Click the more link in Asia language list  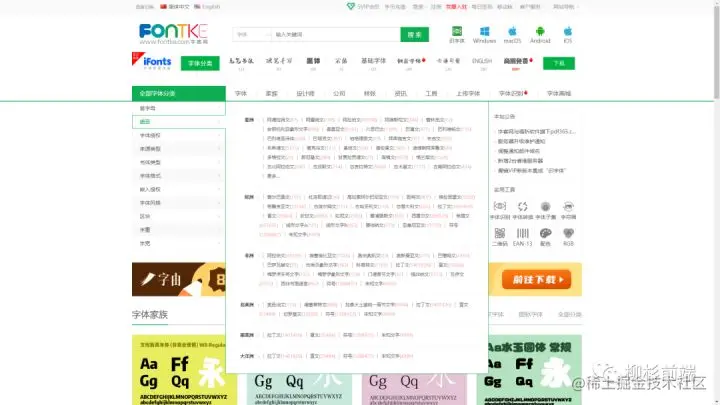click(x=273, y=176)
